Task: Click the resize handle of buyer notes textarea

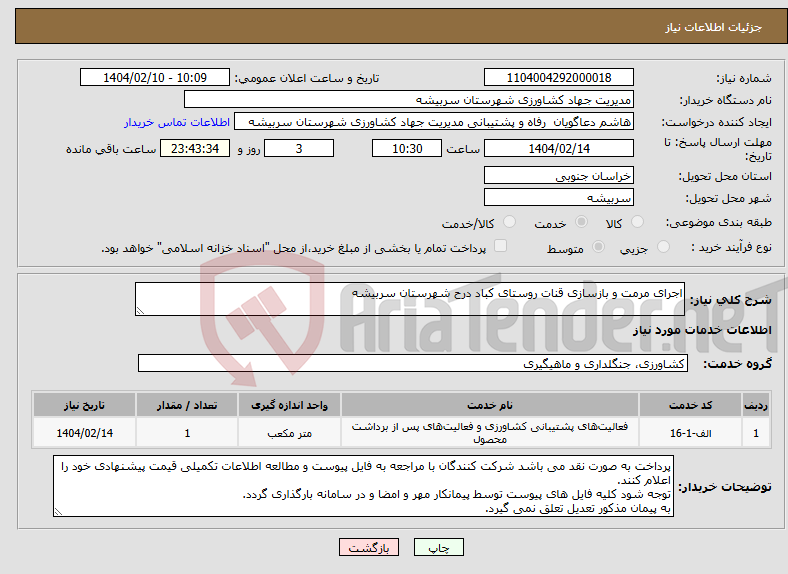Action: tap(58, 512)
